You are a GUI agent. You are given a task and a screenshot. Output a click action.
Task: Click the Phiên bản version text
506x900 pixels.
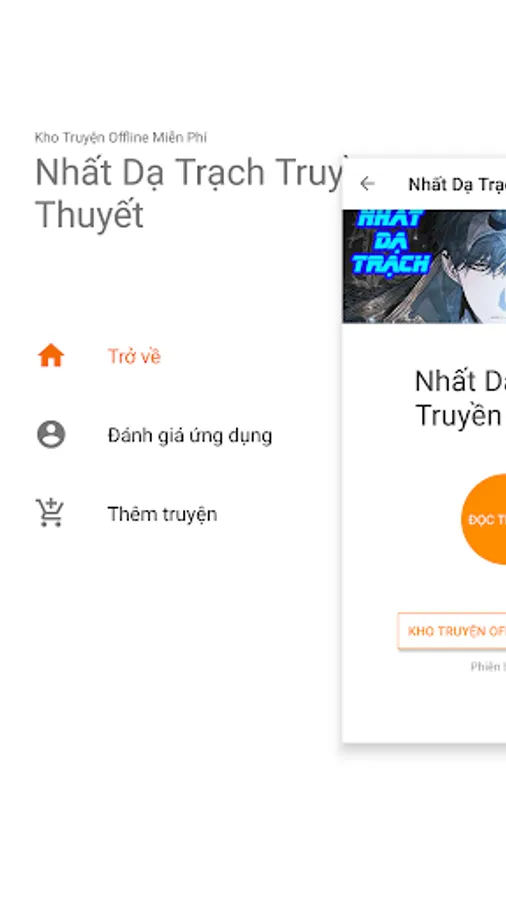coord(488,667)
